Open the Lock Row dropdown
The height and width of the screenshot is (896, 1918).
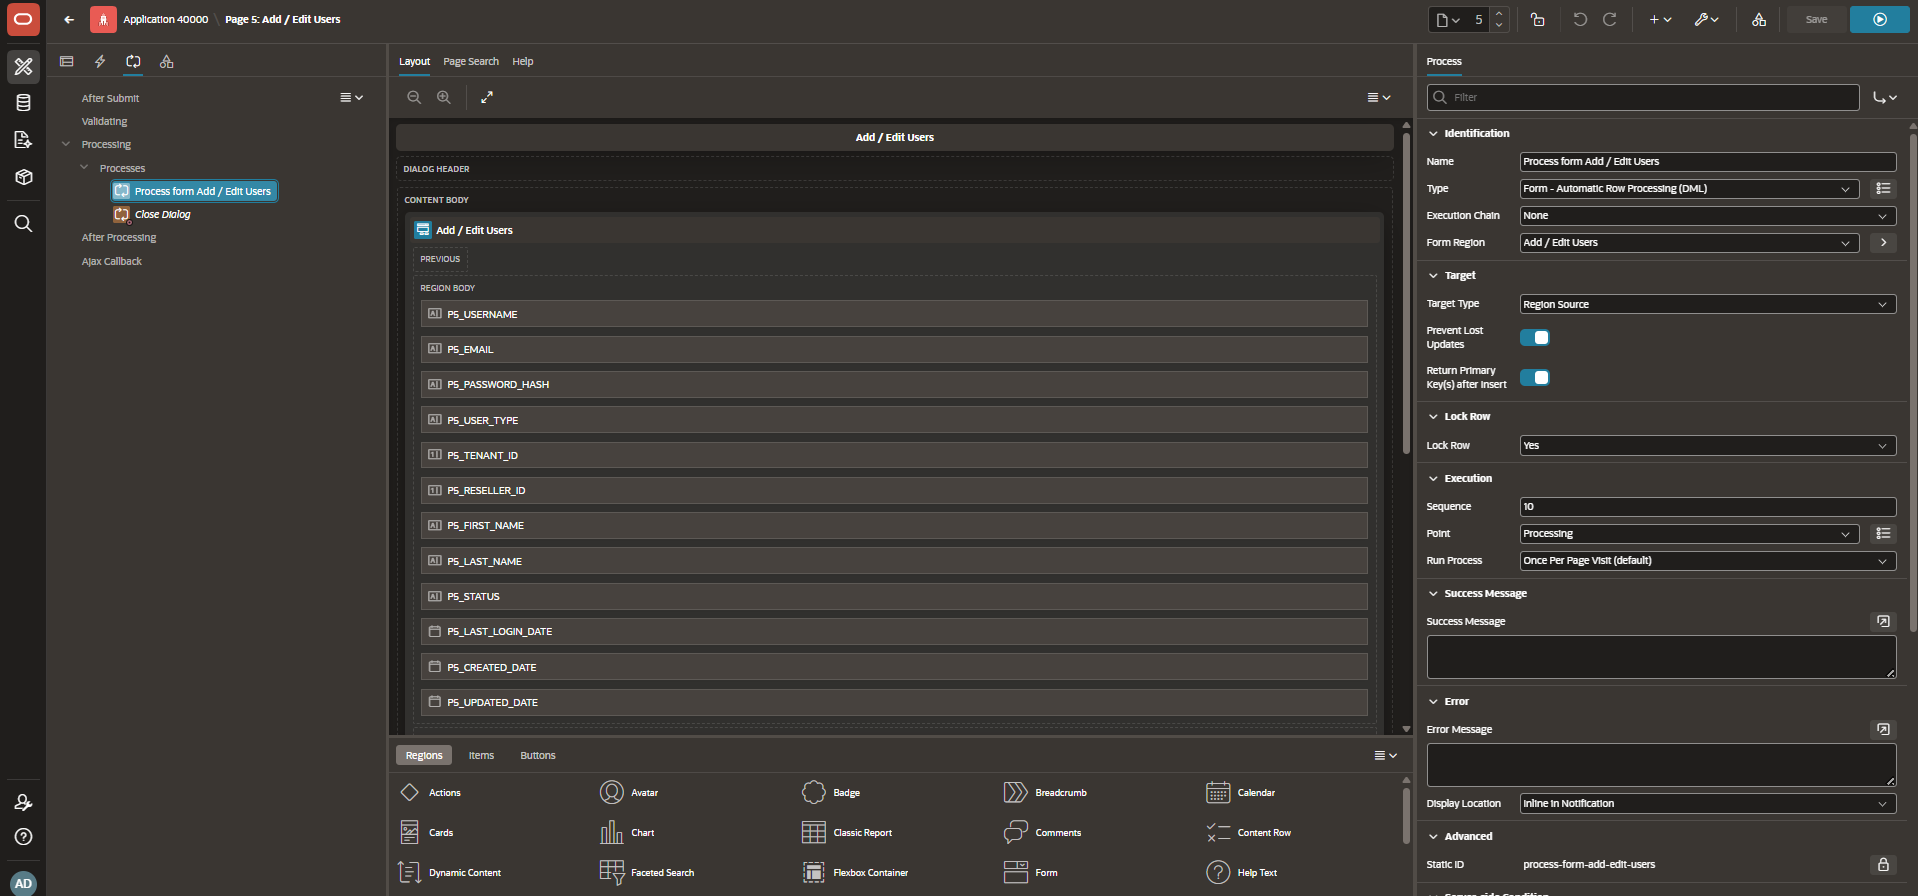(x=1708, y=445)
